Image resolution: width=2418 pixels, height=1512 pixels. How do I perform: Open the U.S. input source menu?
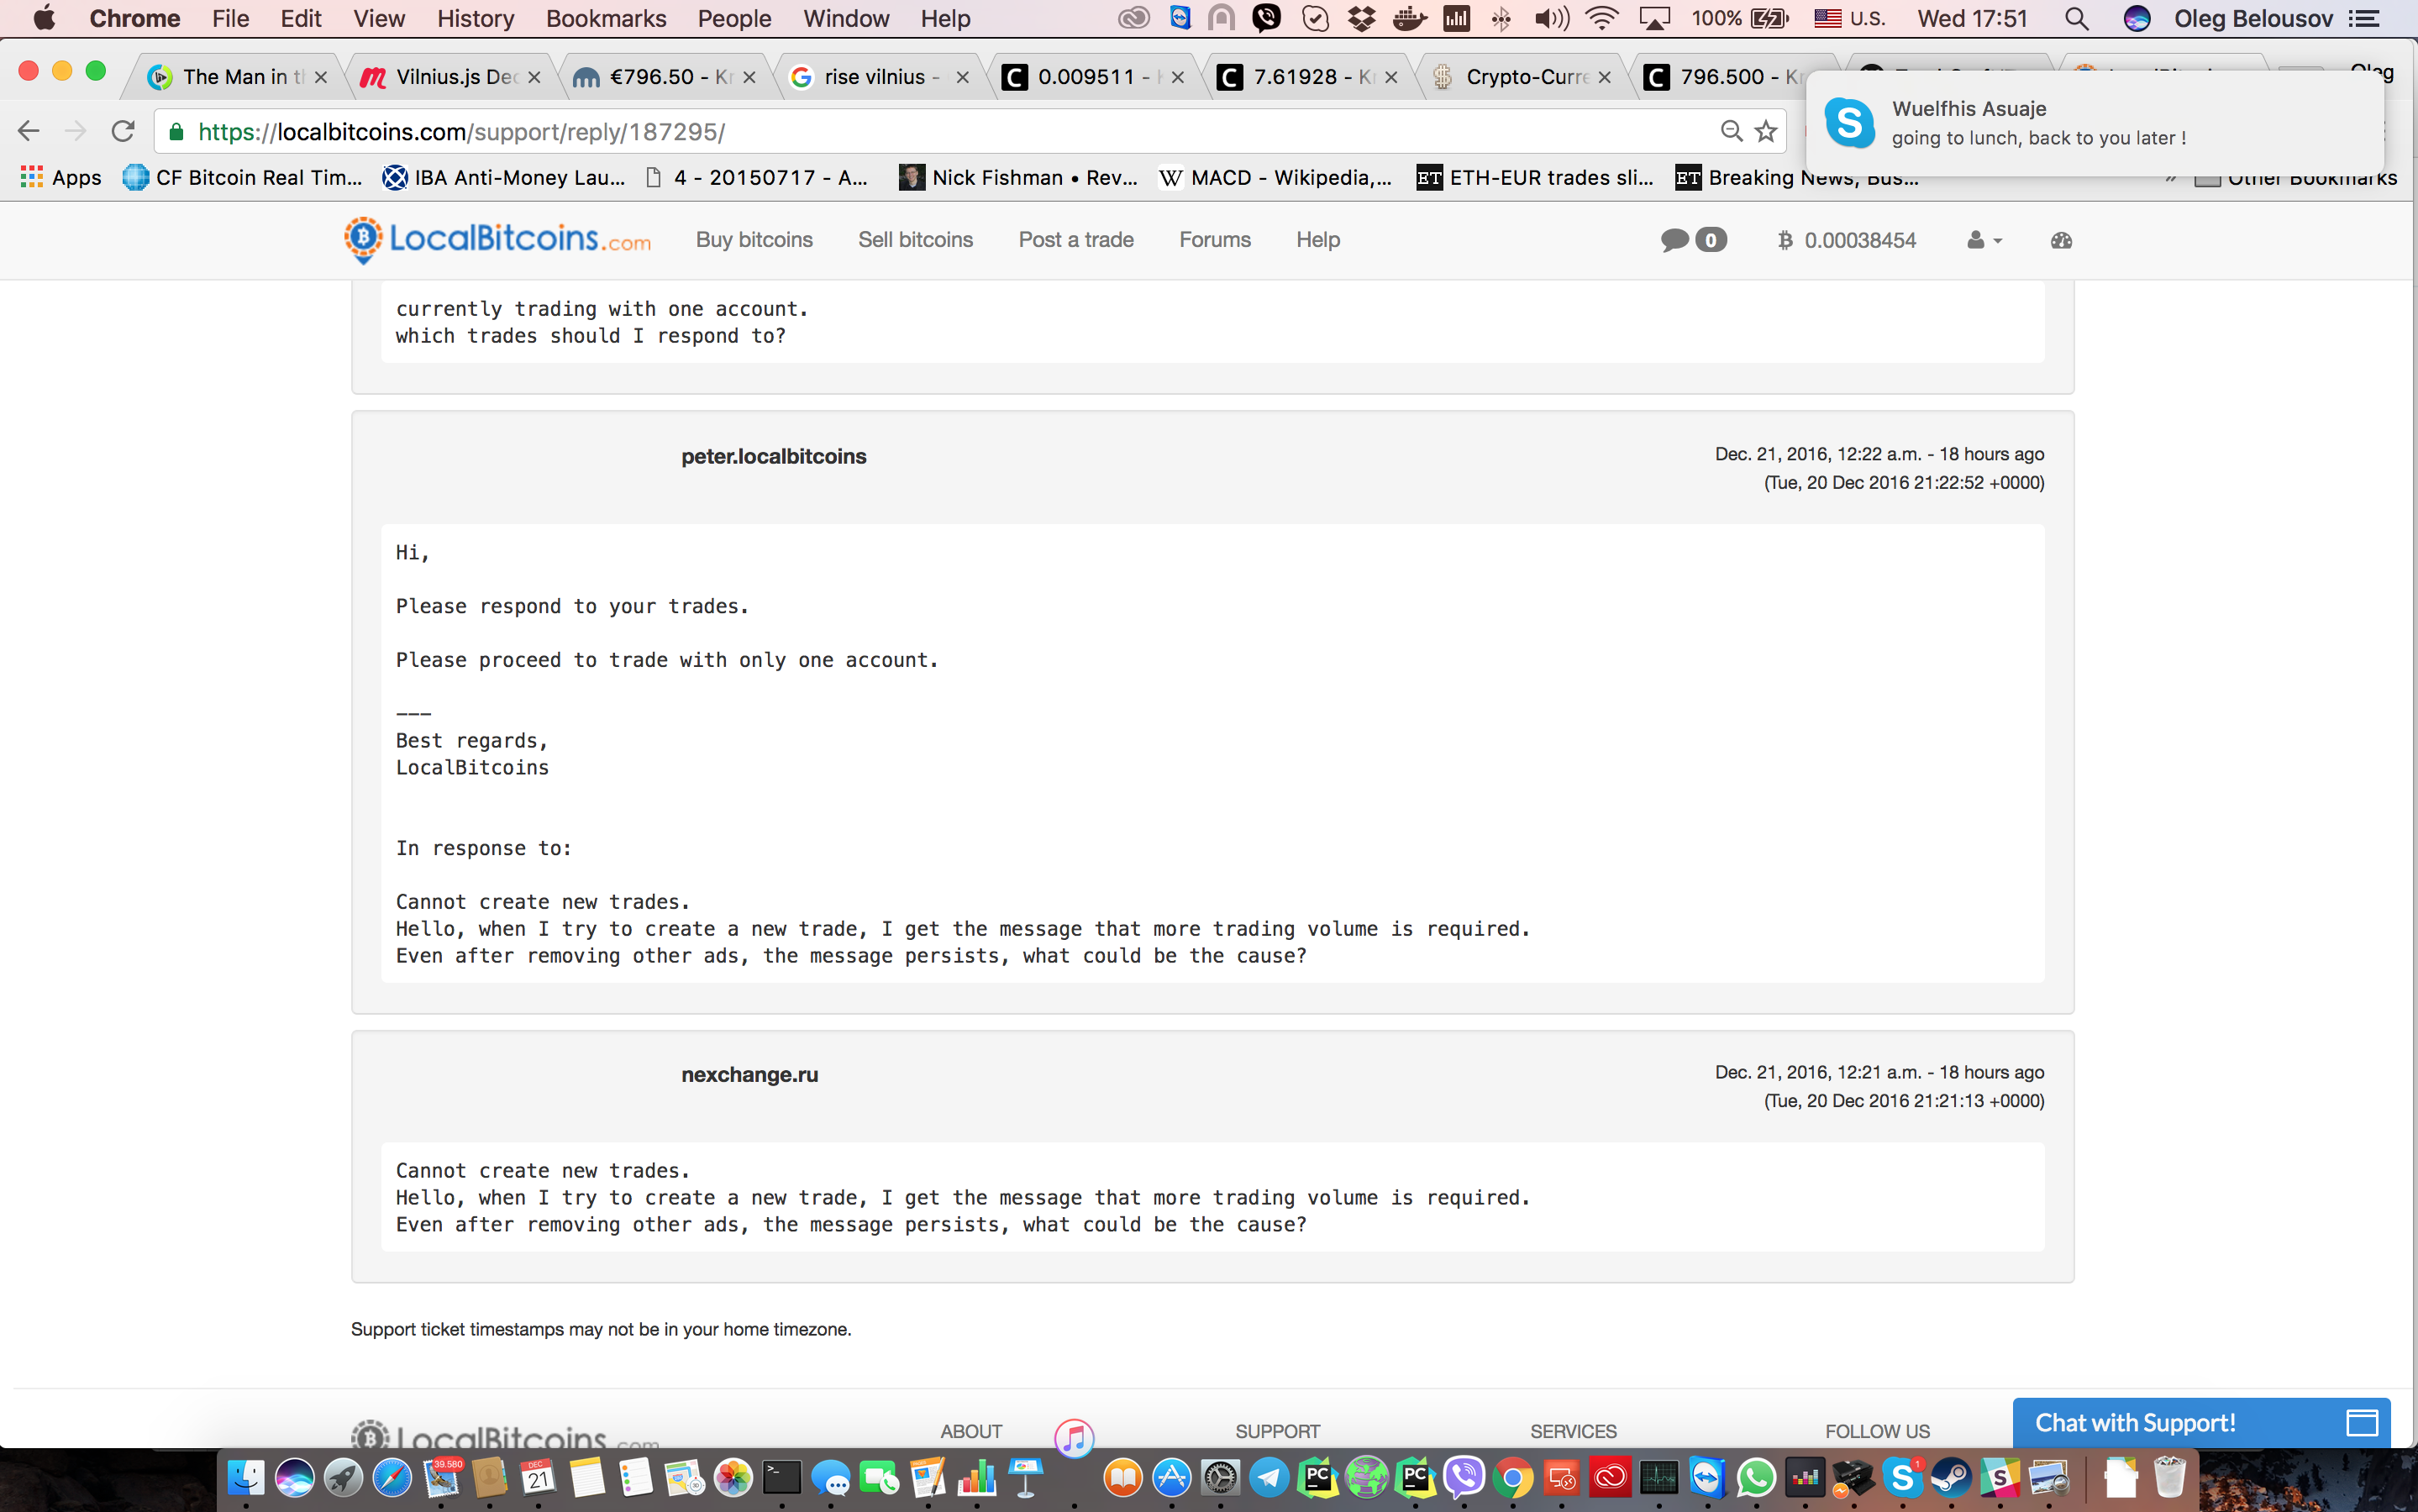1850,18
